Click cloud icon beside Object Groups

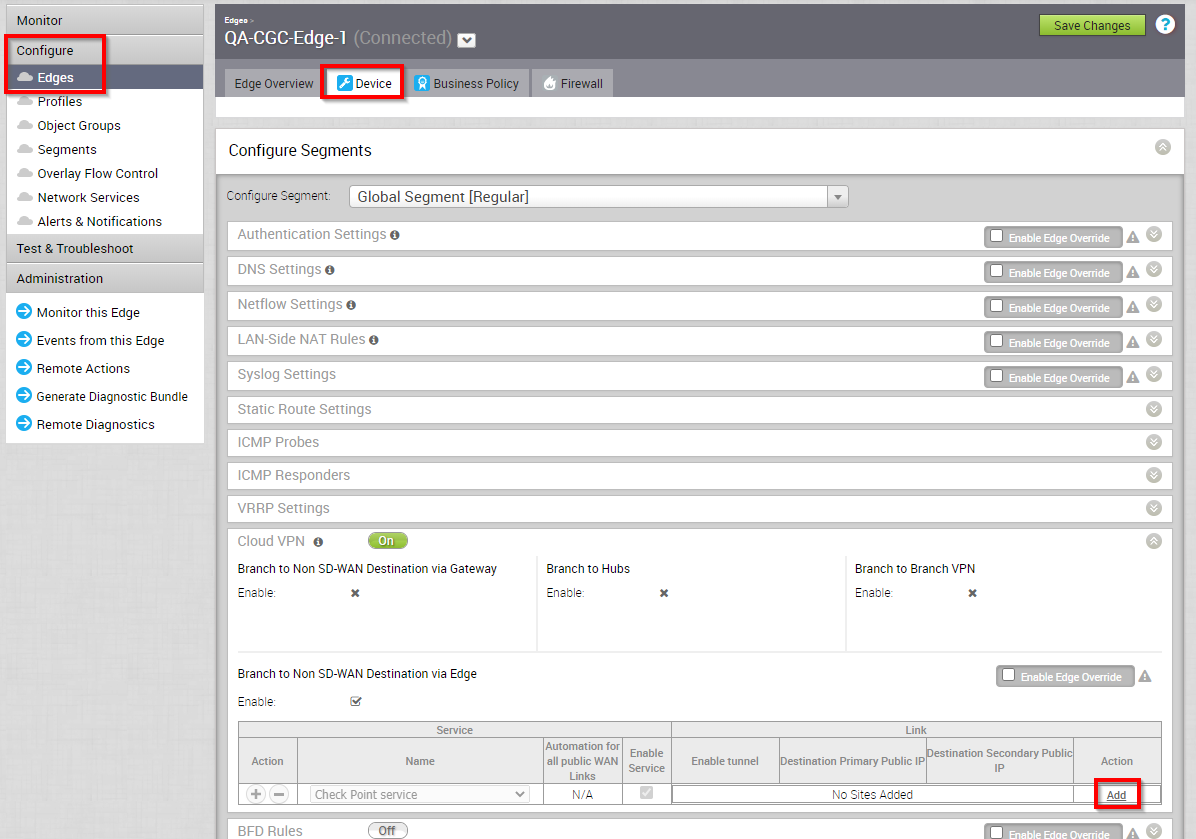[25, 124]
